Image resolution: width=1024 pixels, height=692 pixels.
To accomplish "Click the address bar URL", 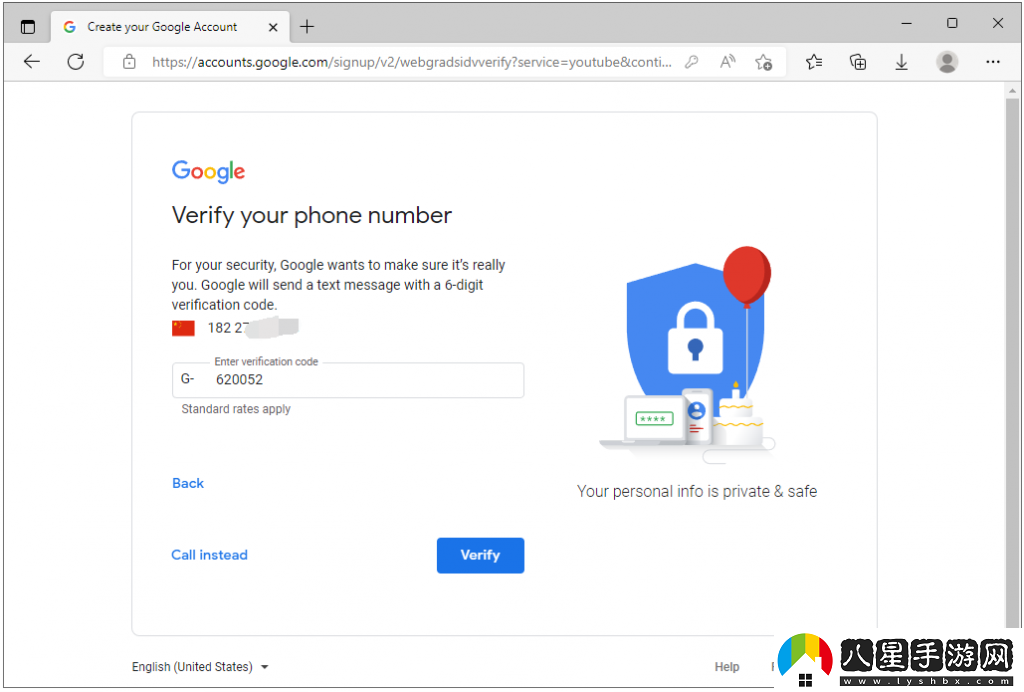I will (x=410, y=62).
